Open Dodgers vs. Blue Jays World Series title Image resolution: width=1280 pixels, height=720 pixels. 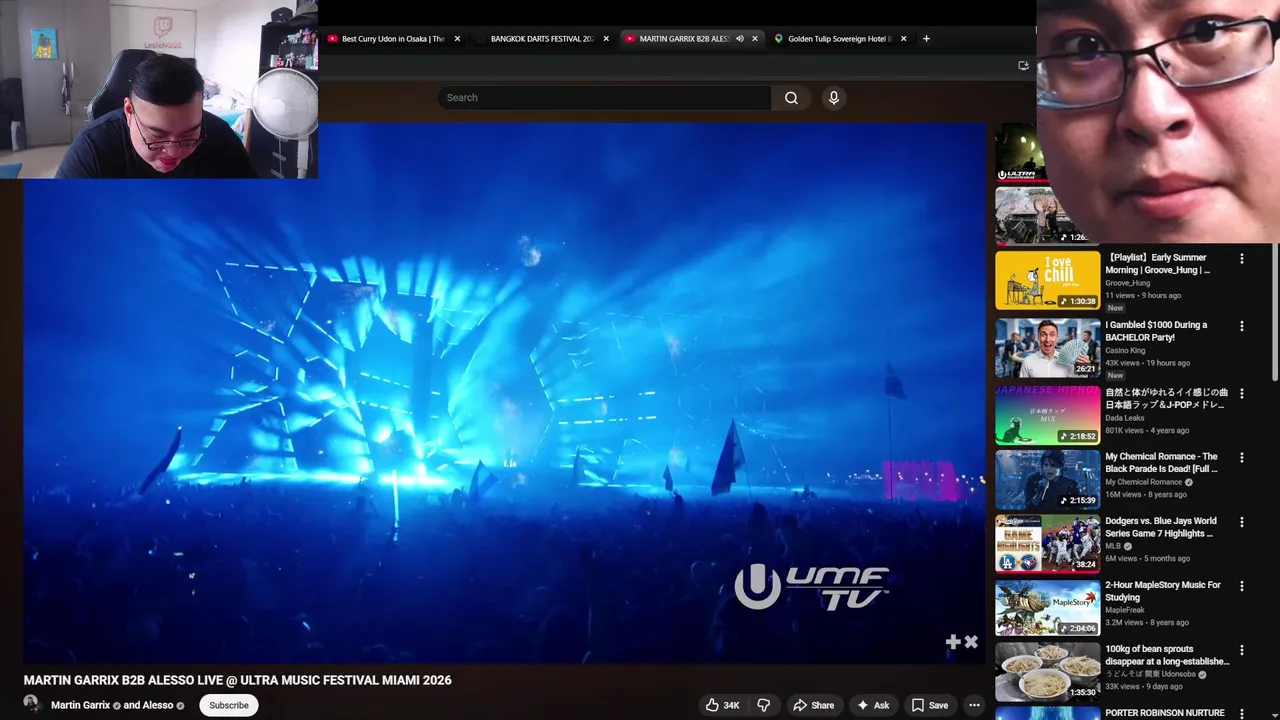pos(1161,527)
